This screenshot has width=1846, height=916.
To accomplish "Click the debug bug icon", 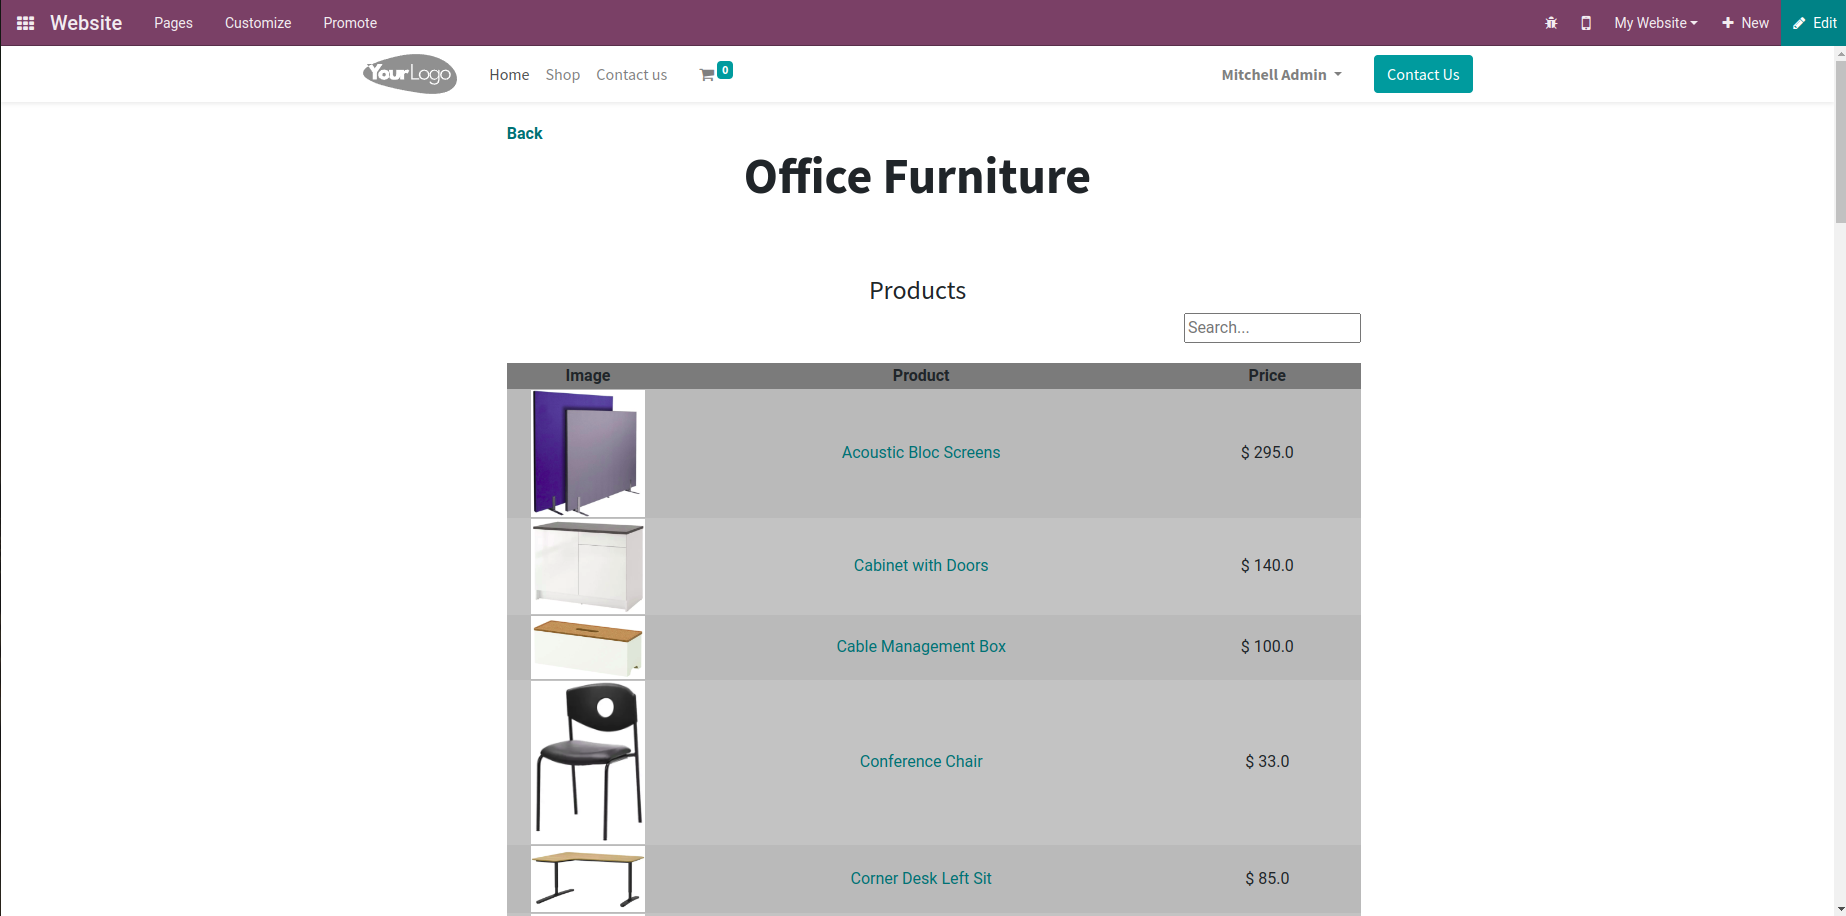I will click(1551, 23).
